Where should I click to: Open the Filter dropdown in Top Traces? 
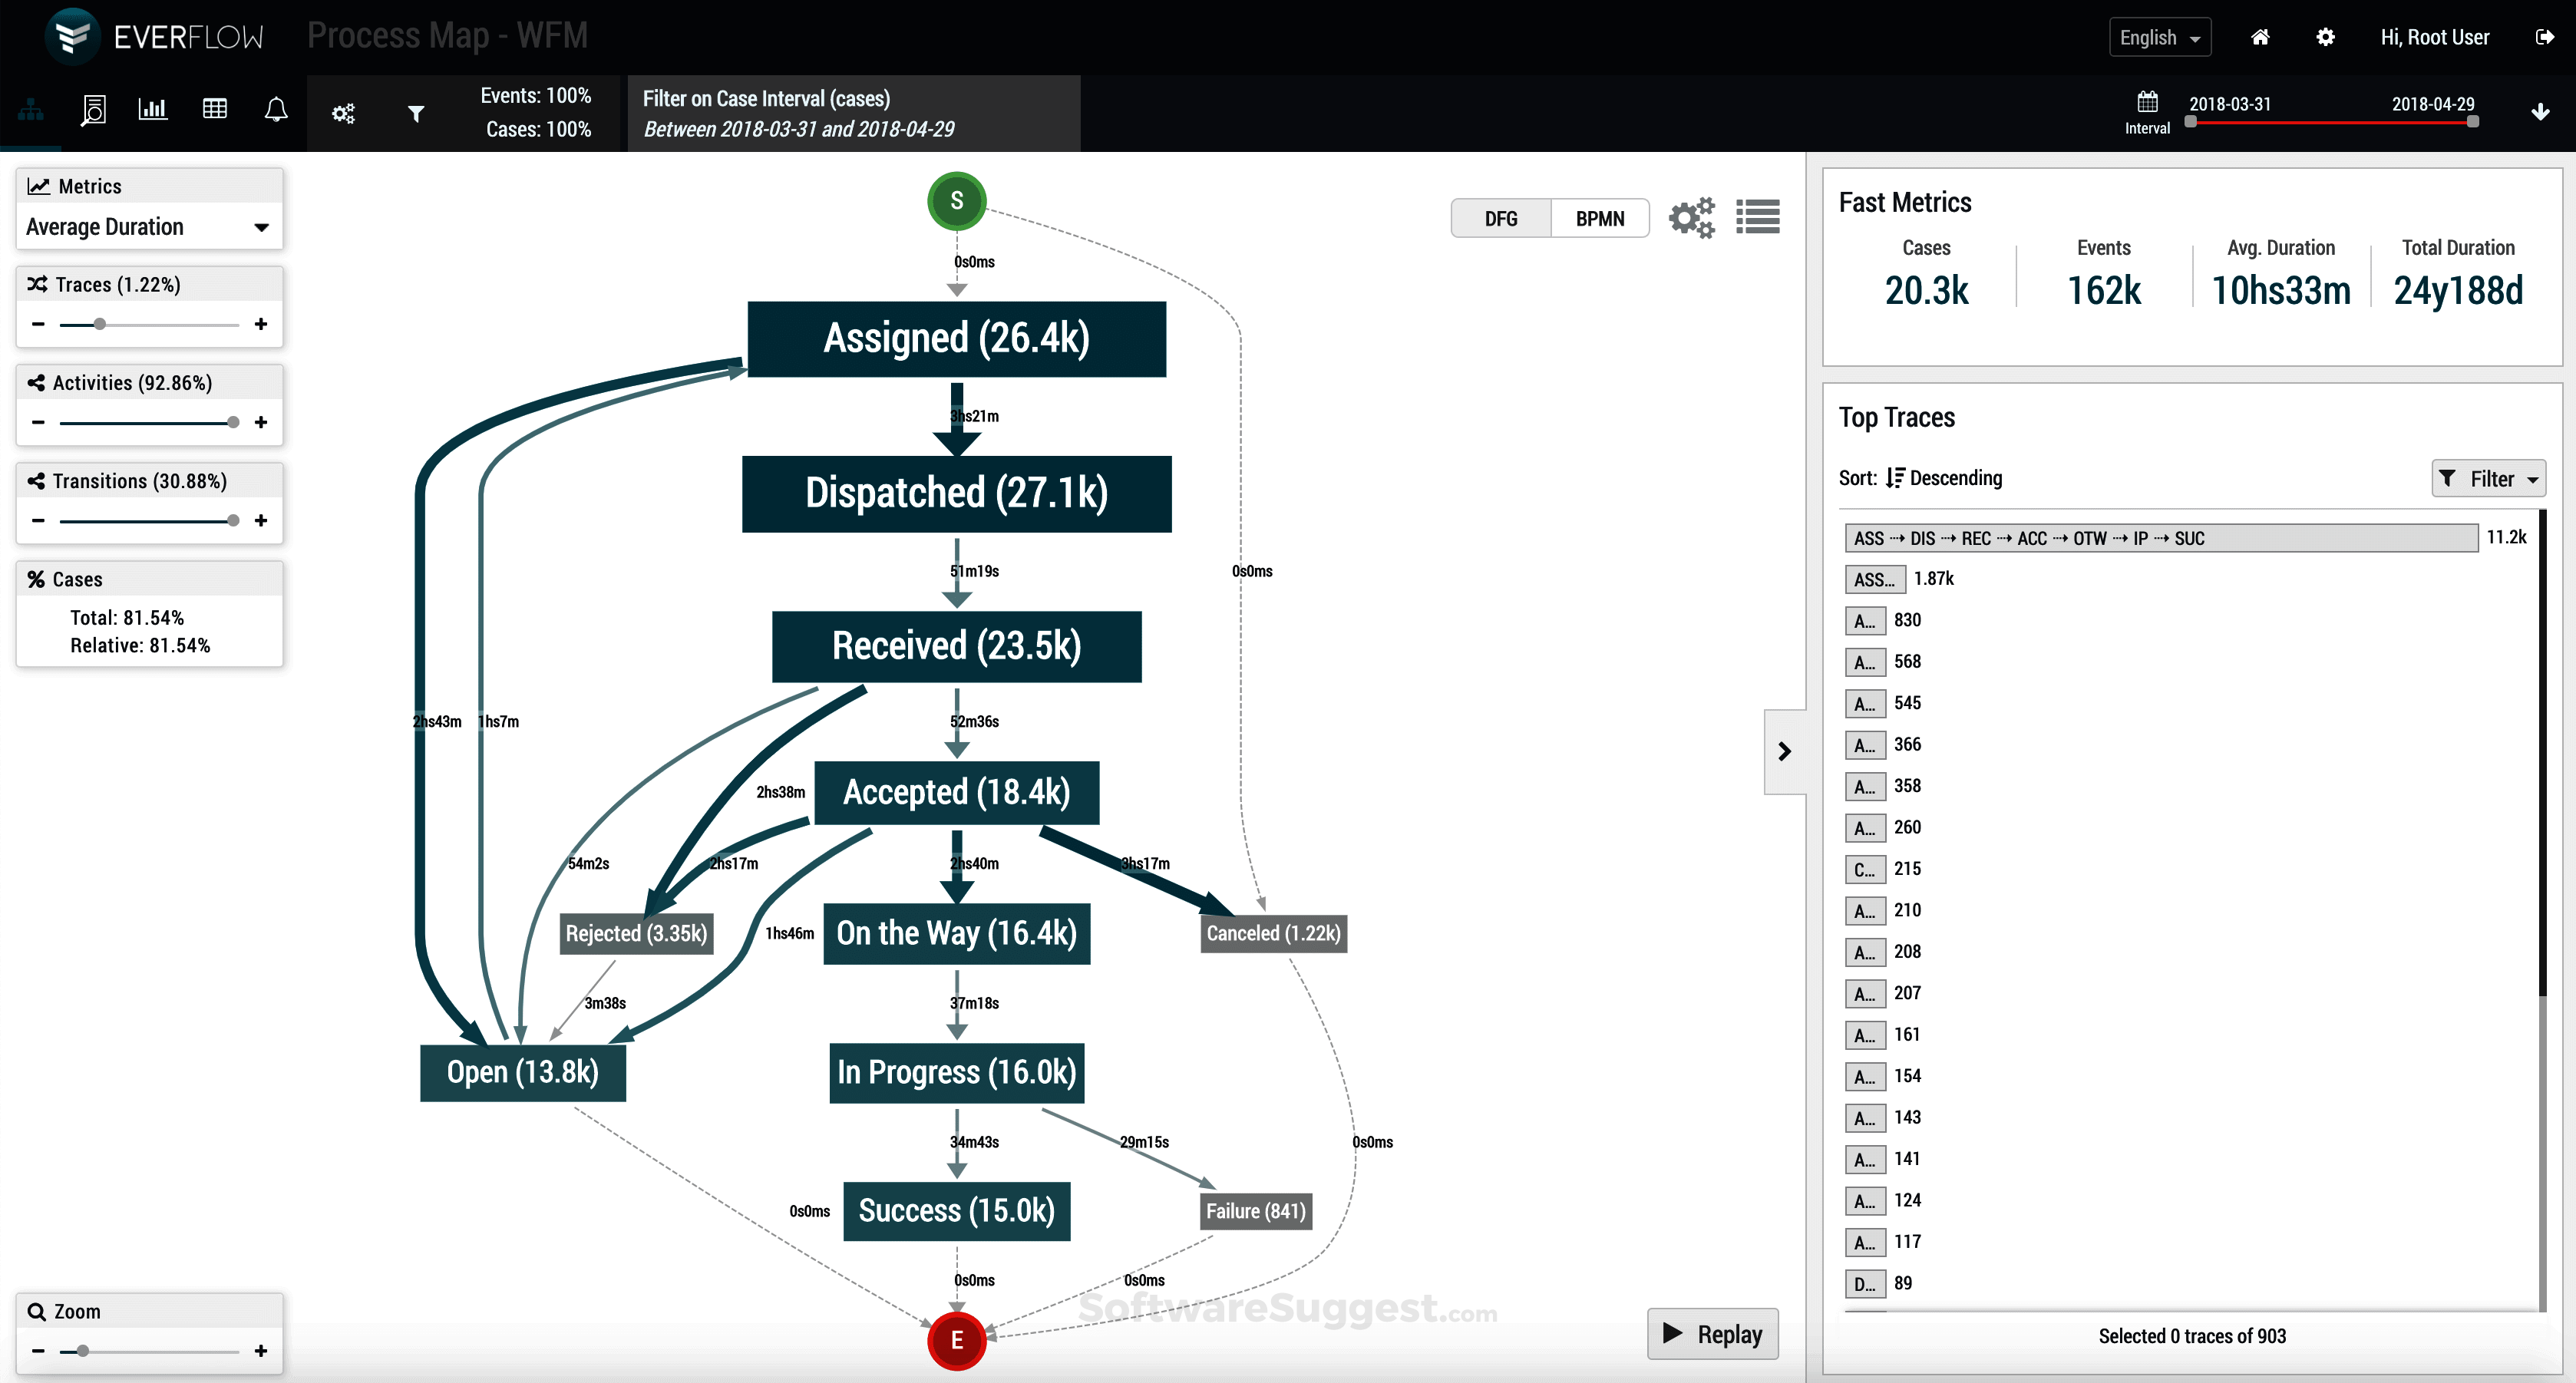(x=2488, y=478)
